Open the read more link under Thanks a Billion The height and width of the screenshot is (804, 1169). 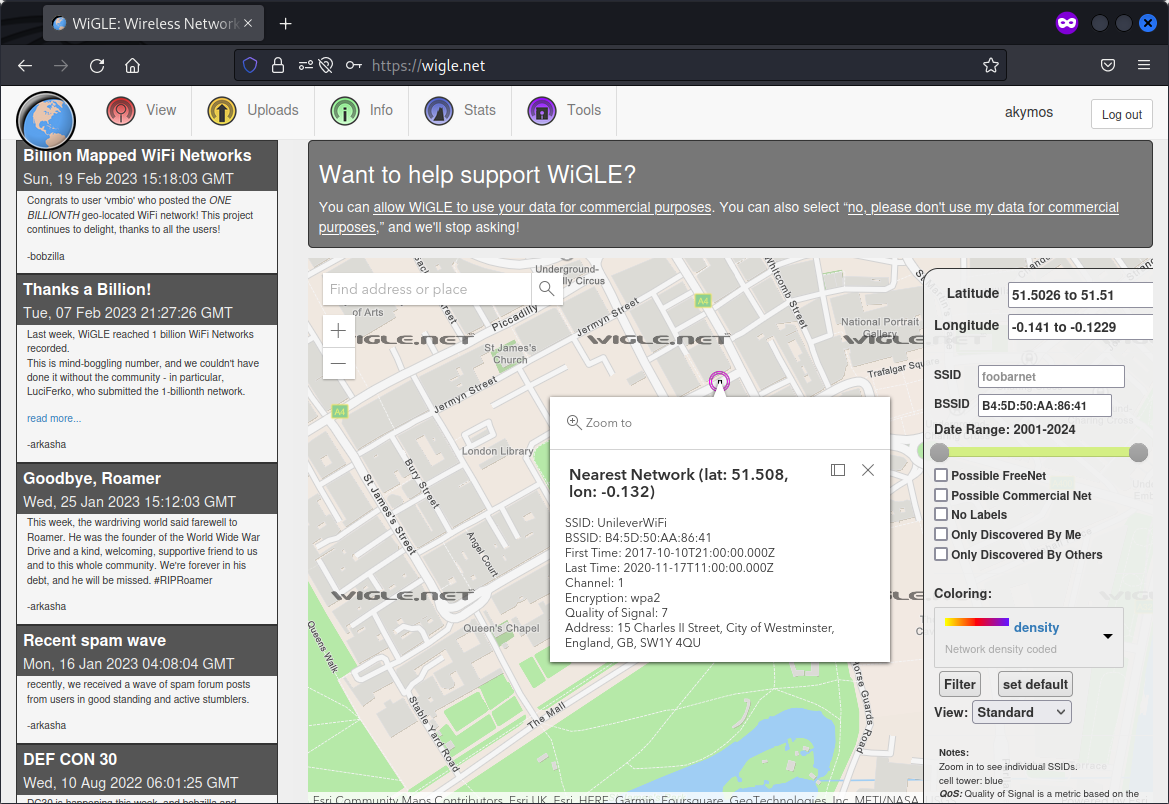[x=54, y=418]
